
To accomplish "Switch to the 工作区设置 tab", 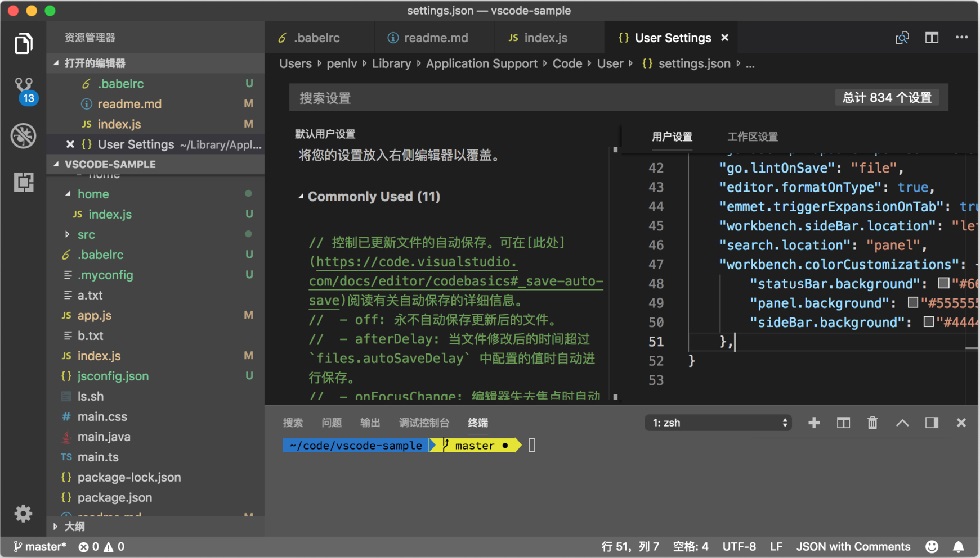I will (x=752, y=137).
